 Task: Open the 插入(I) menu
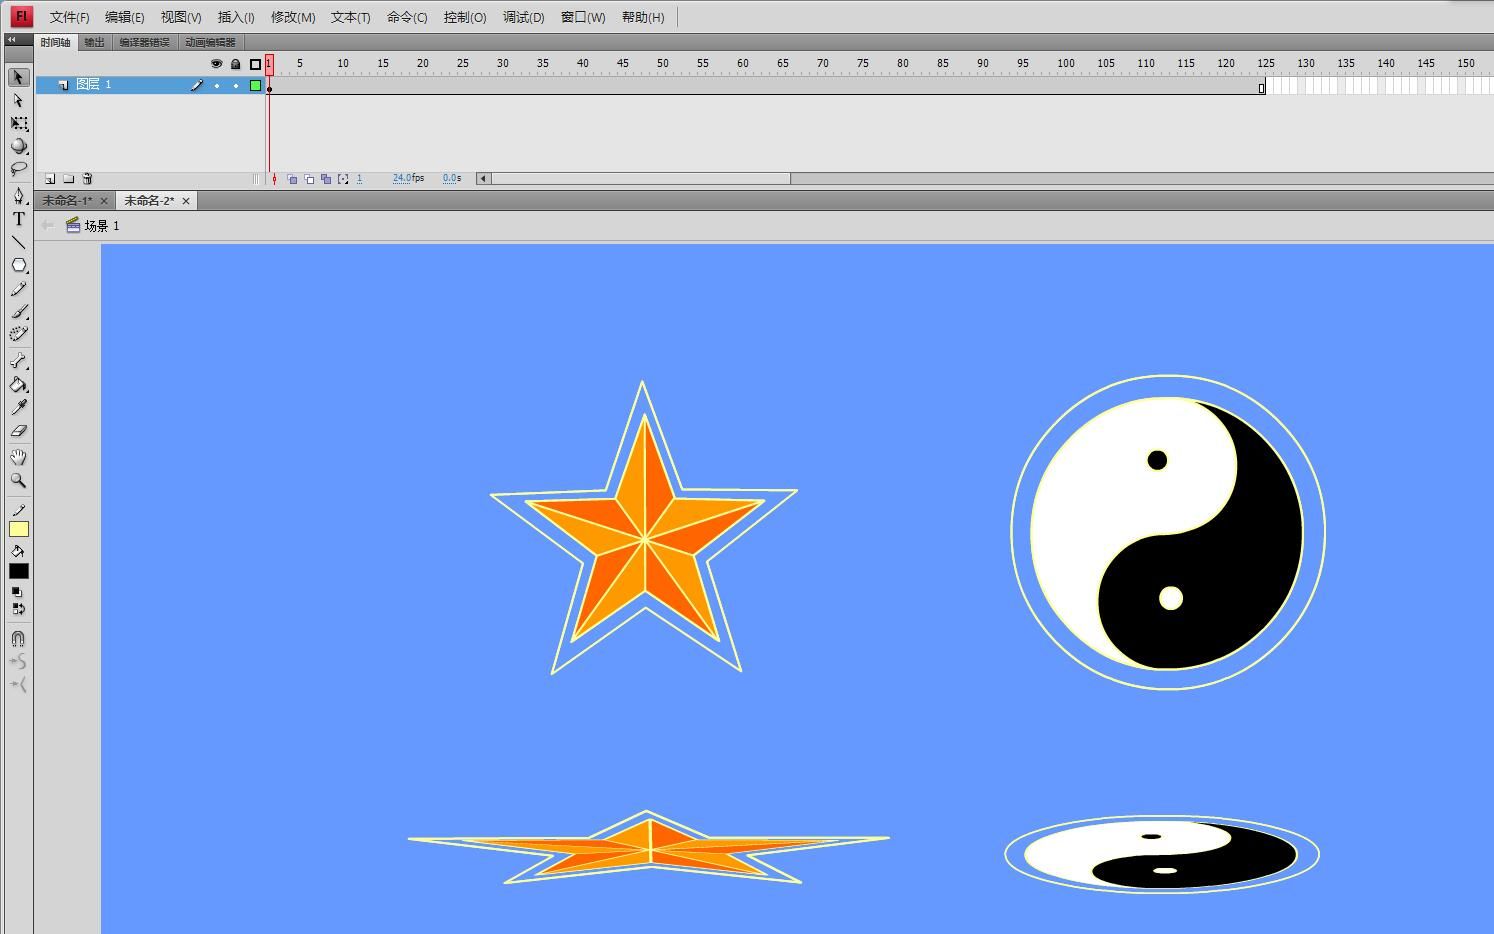click(x=236, y=17)
